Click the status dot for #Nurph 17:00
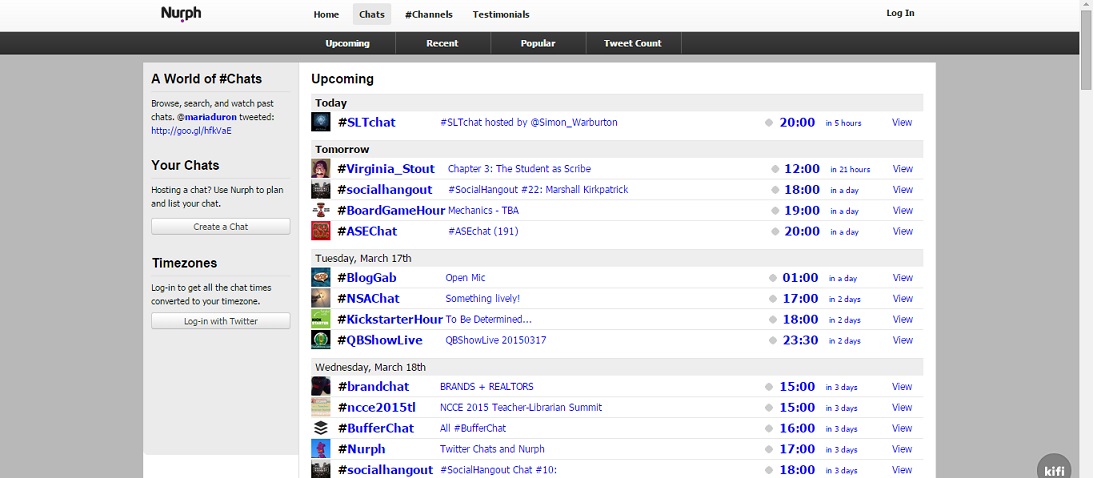 point(769,449)
